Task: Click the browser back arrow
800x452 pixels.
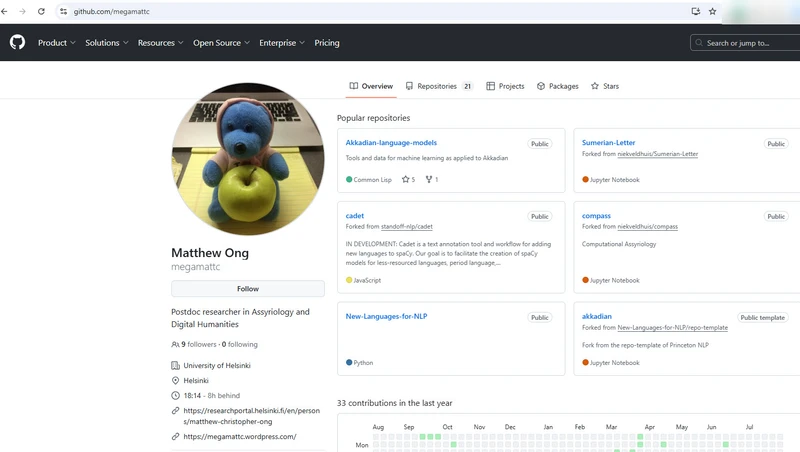Action: (7, 11)
